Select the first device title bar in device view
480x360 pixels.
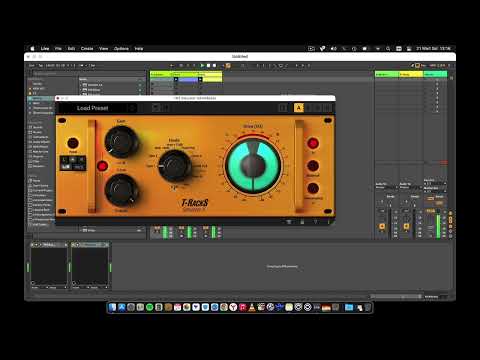pyautogui.click(x=49, y=245)
